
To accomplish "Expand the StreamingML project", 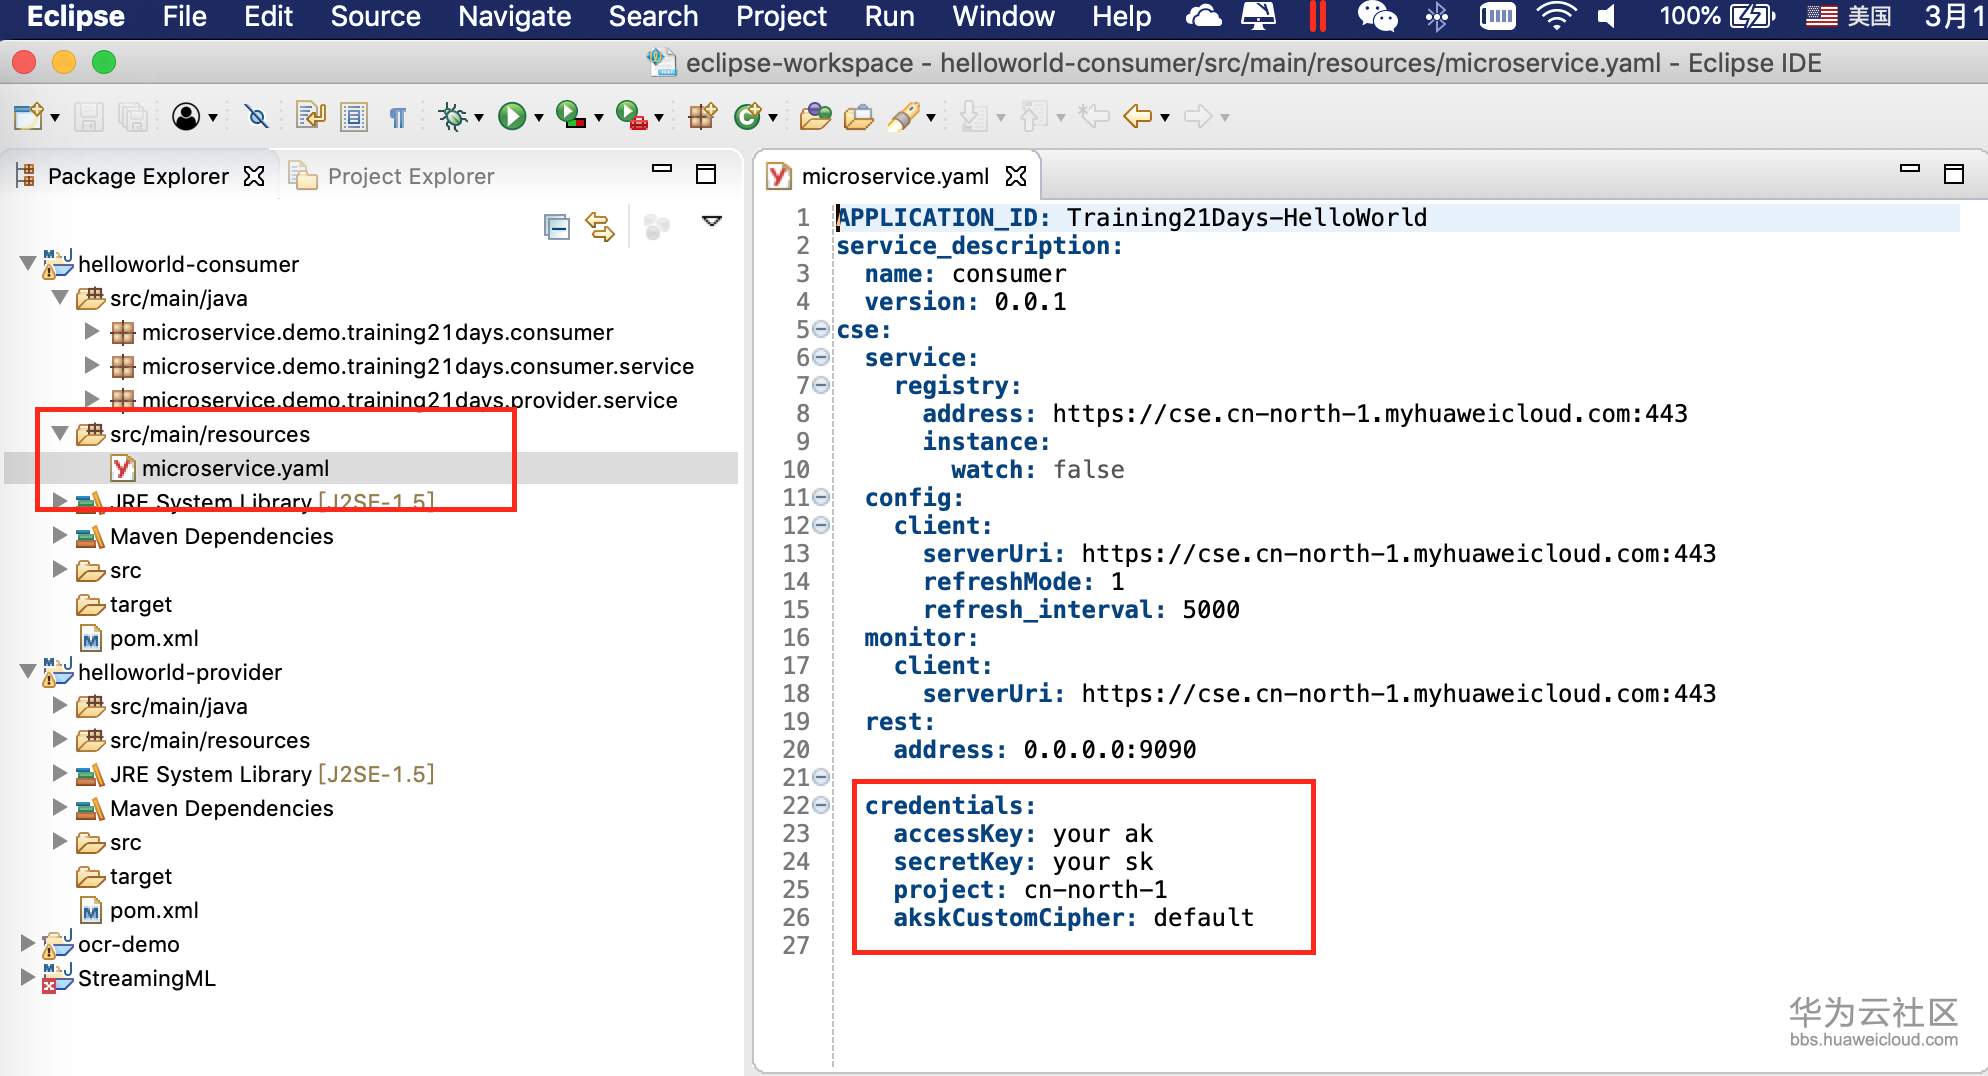I will click(x=28, y=977).
